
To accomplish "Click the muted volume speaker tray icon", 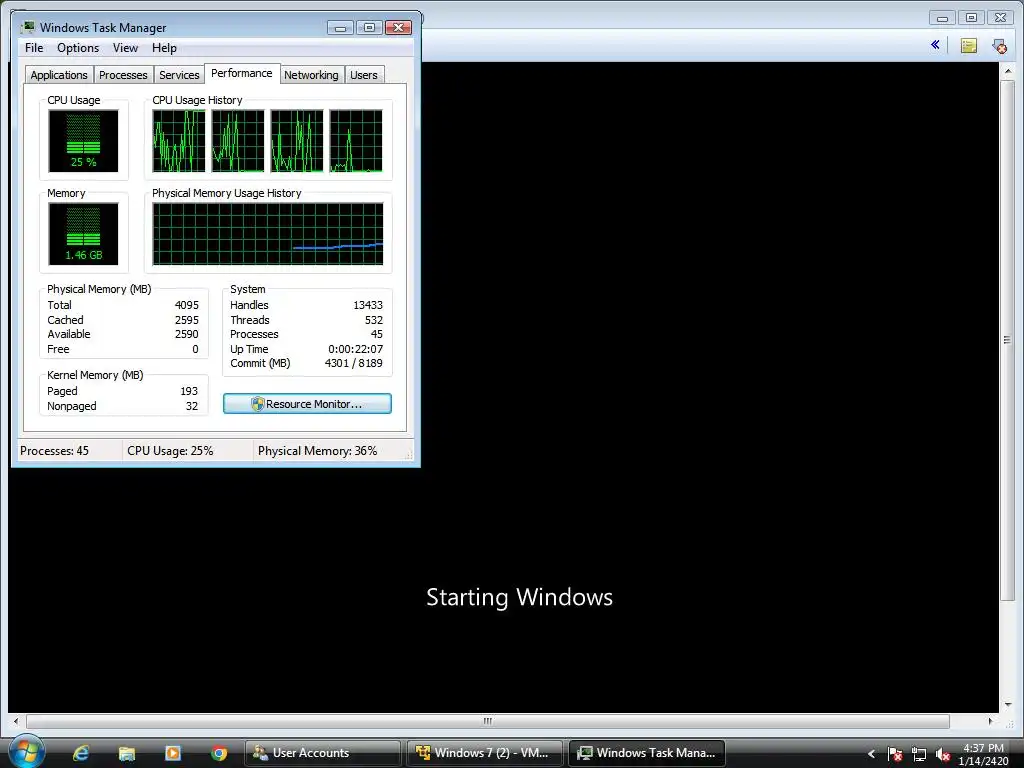I will [942, 754].
